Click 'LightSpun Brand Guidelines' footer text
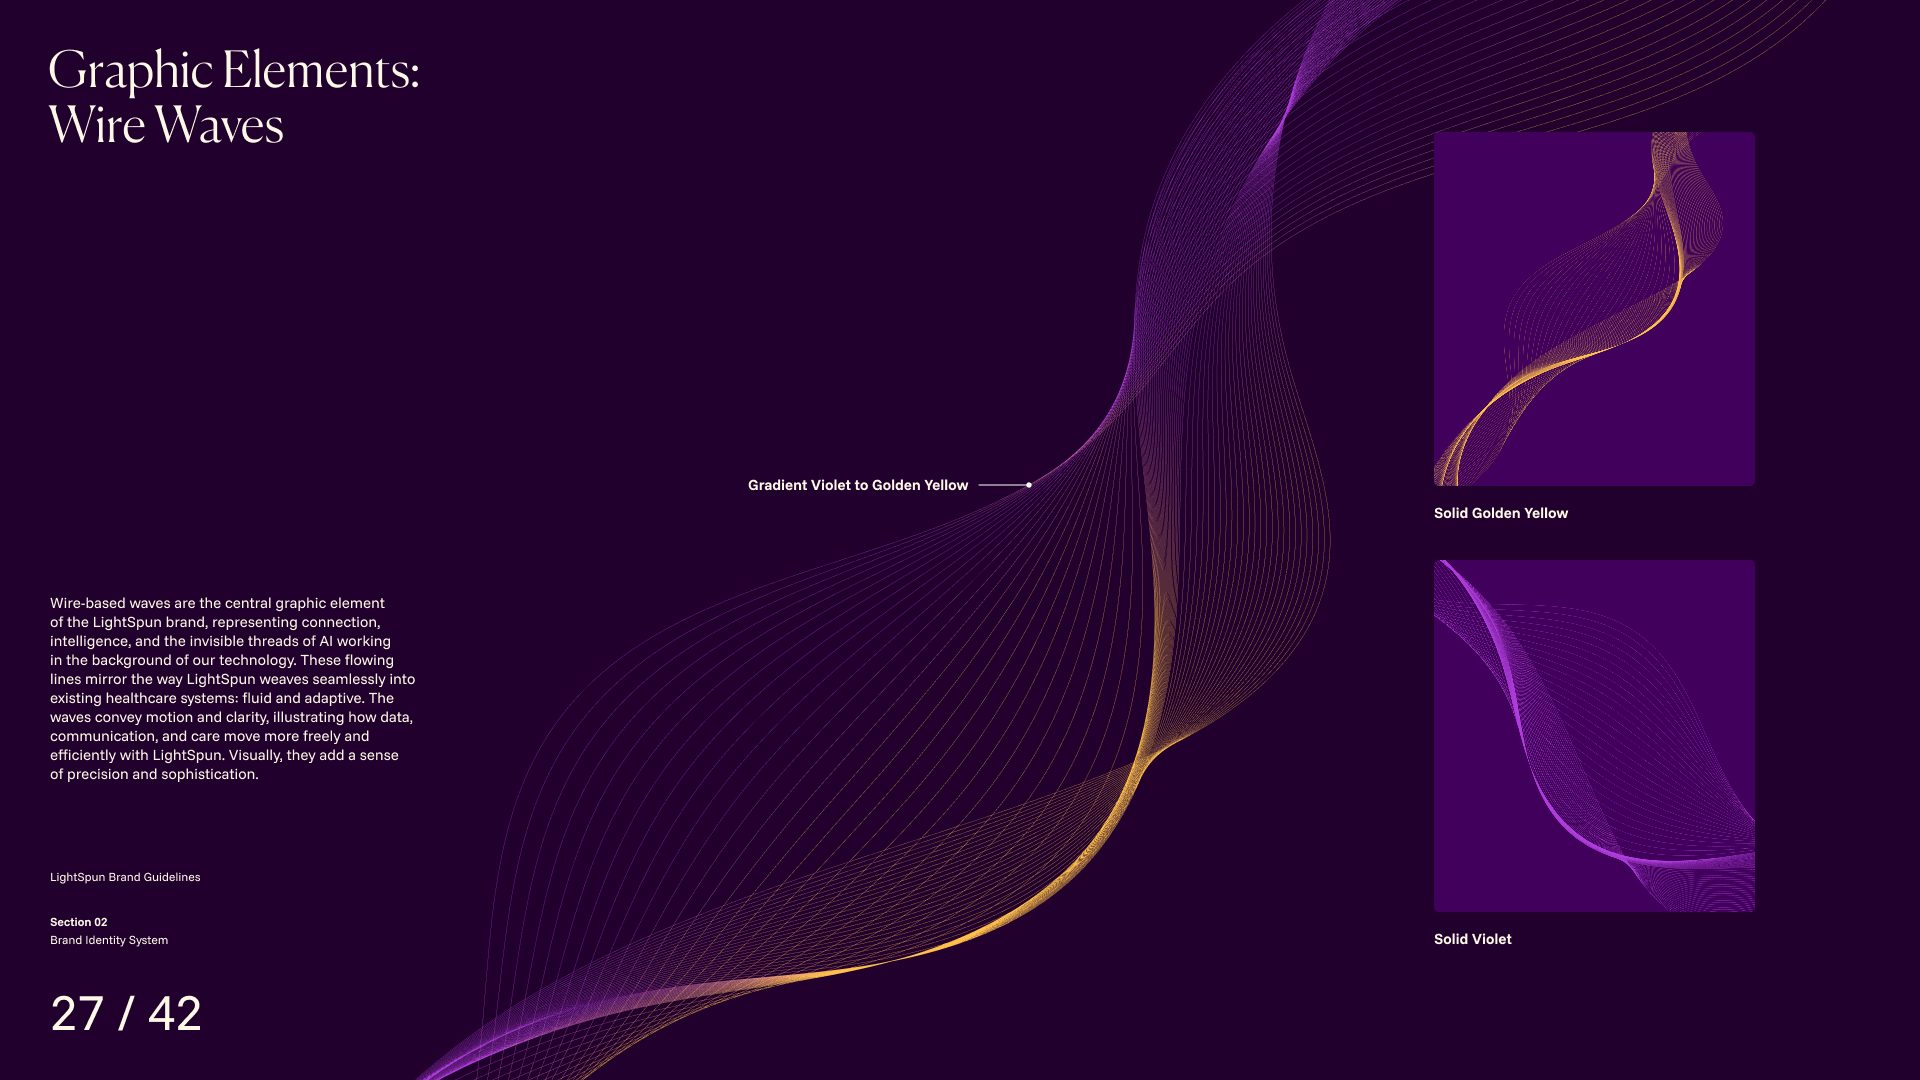 (125, 877)
